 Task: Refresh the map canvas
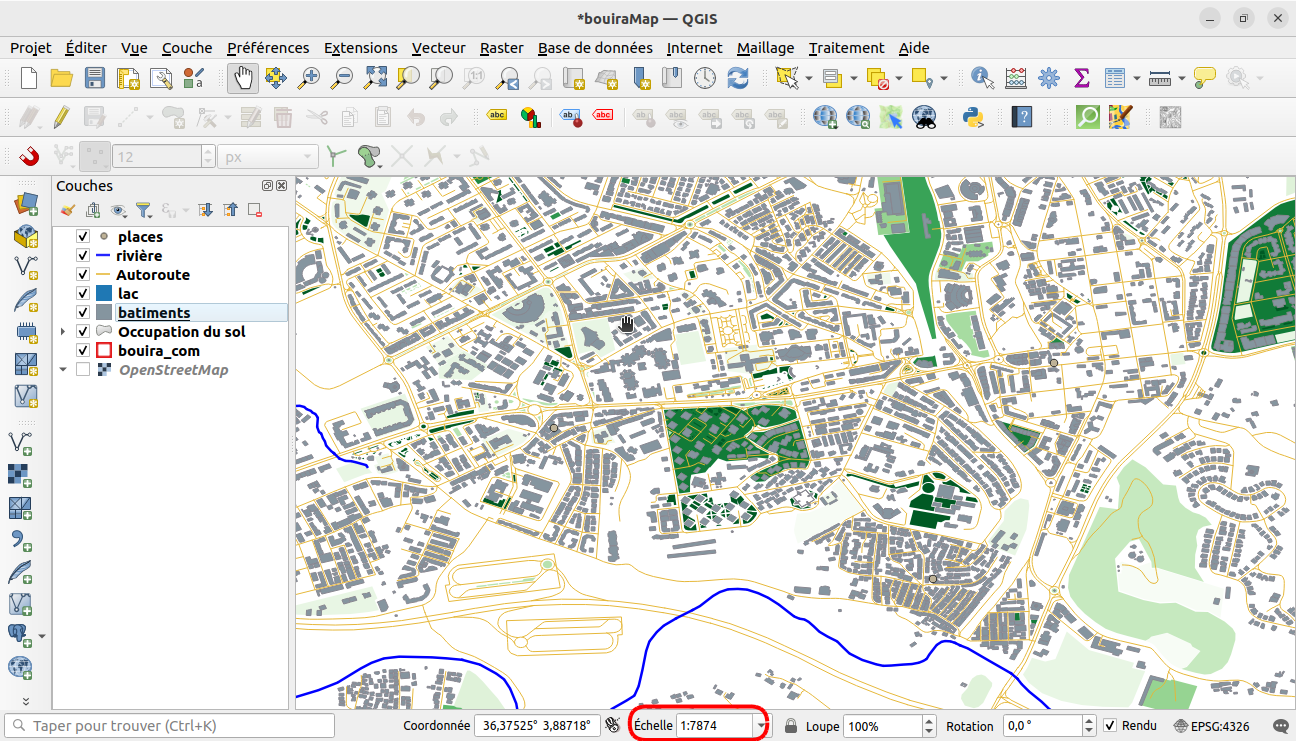tap(738, 78)
